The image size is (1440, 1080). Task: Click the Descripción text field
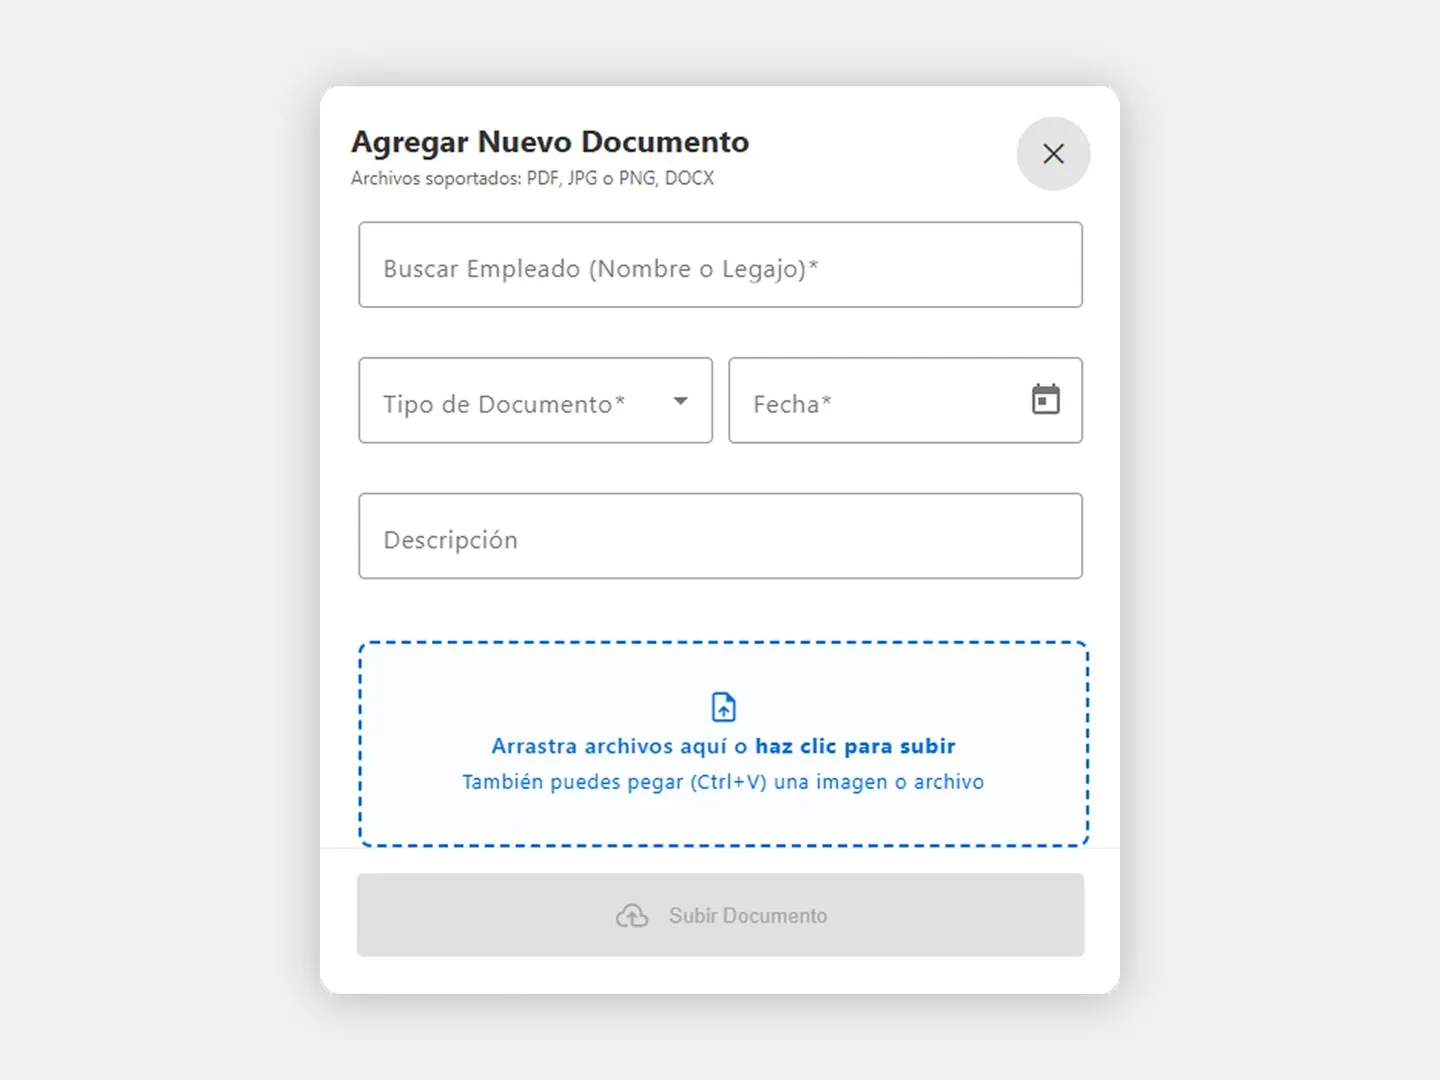click(720, 536)
